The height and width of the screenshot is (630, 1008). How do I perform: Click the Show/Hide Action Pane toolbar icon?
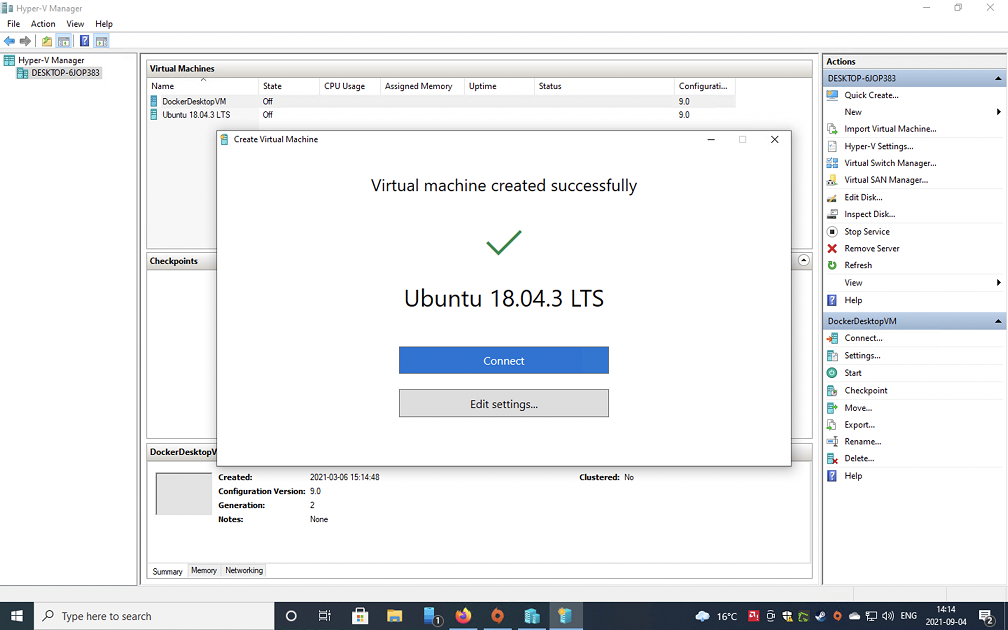pos(101,41)
